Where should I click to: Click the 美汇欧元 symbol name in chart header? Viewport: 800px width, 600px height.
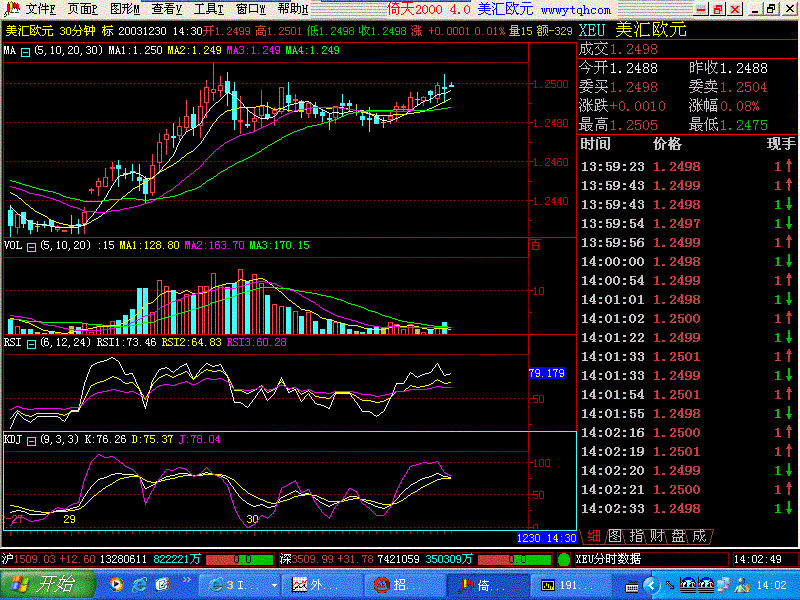(29, 31)
